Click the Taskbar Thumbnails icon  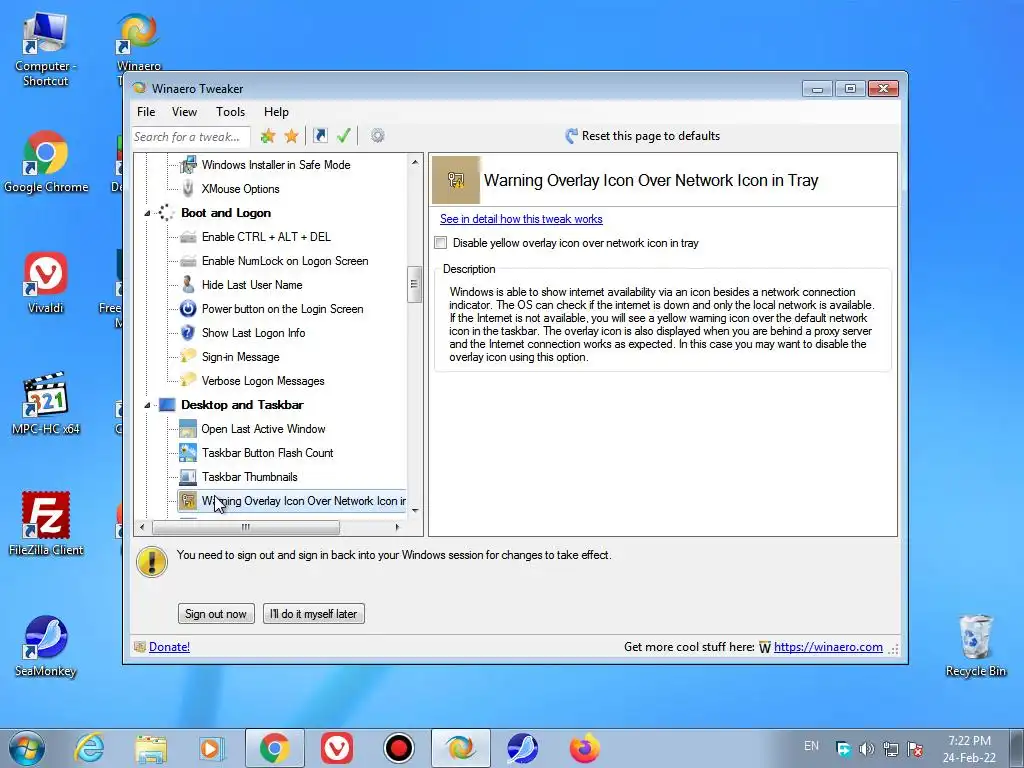pyautogui.click(x=188, y=477)
